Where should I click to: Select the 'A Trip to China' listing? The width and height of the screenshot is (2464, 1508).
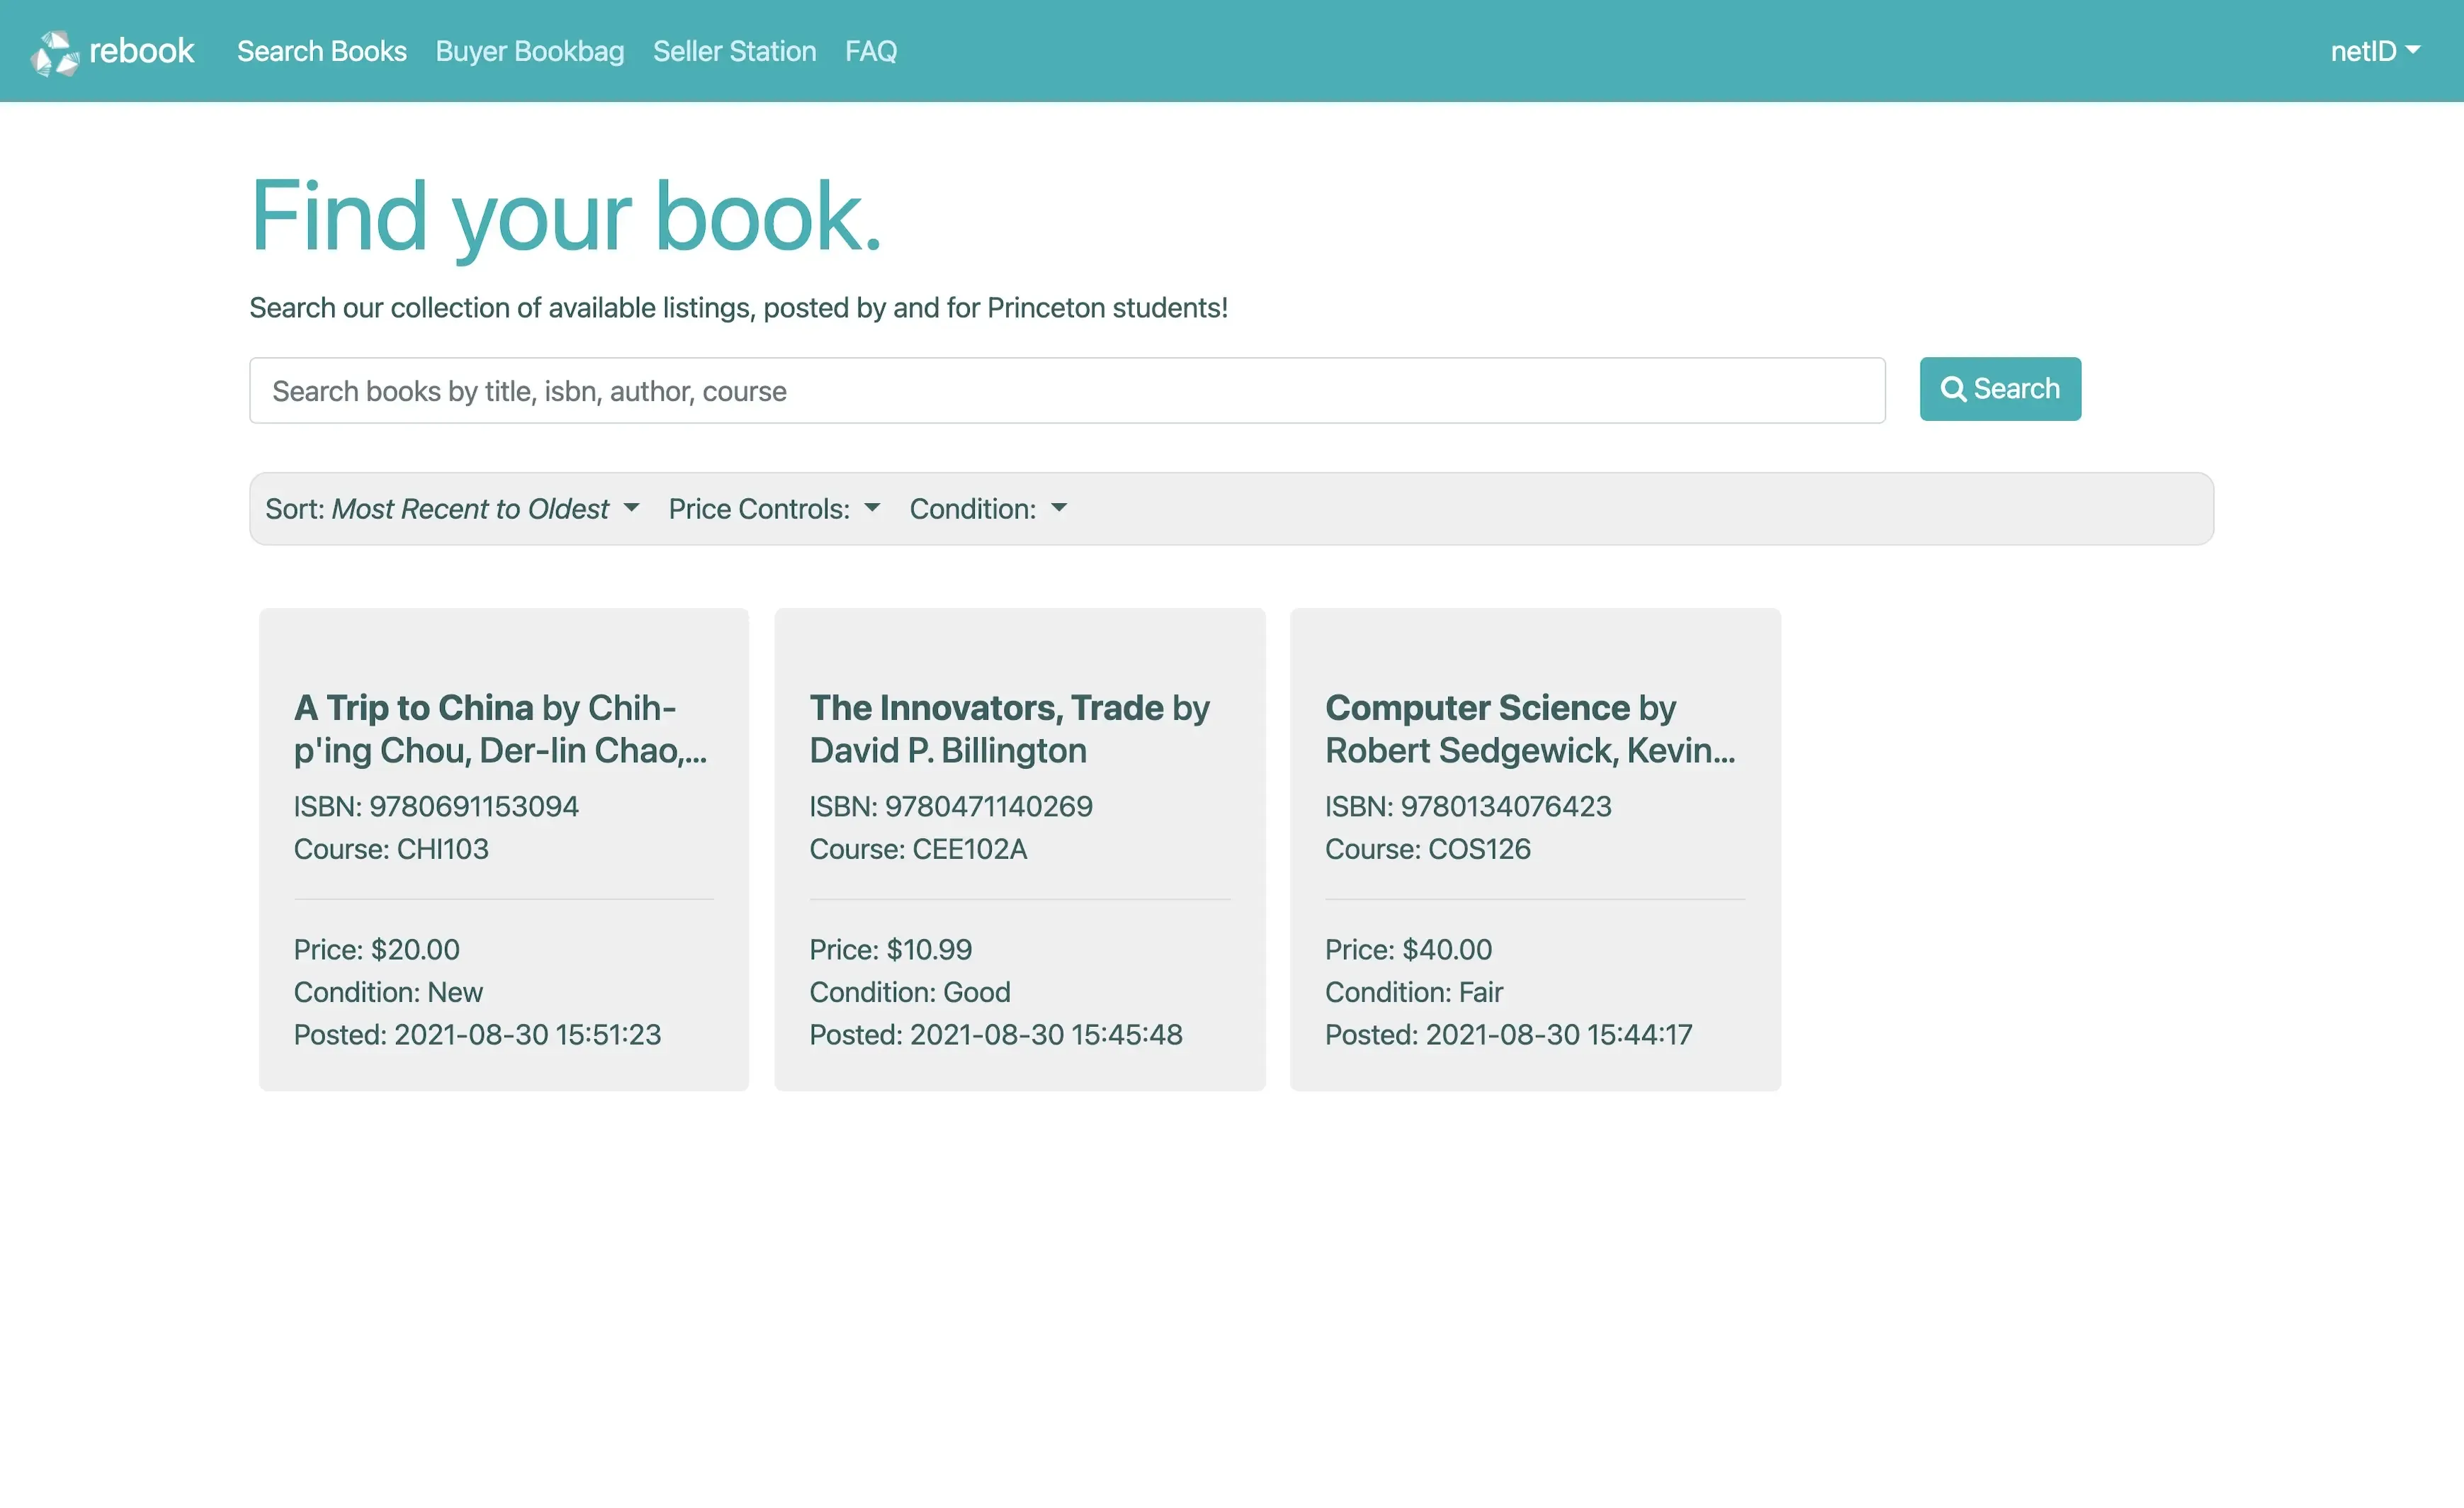(503, 850)
